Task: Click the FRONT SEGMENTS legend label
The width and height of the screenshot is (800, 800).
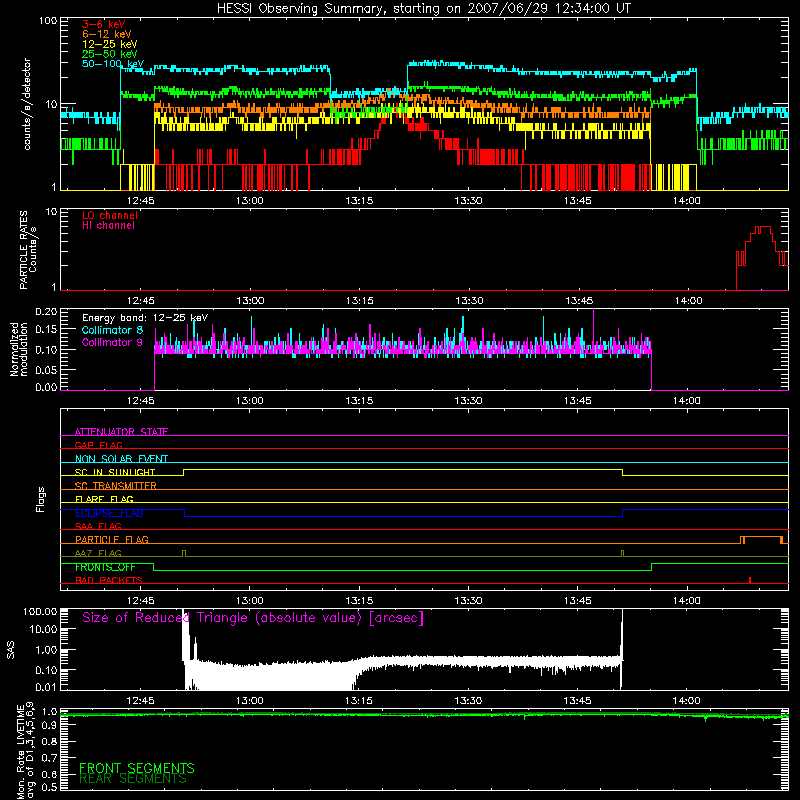Action: pyautogui.click(x=137, y=768)
